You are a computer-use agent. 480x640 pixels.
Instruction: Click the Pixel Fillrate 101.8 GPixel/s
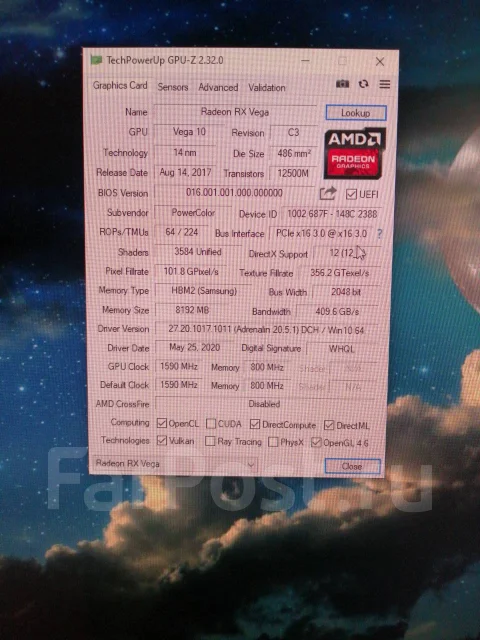[x=191, y=271]
